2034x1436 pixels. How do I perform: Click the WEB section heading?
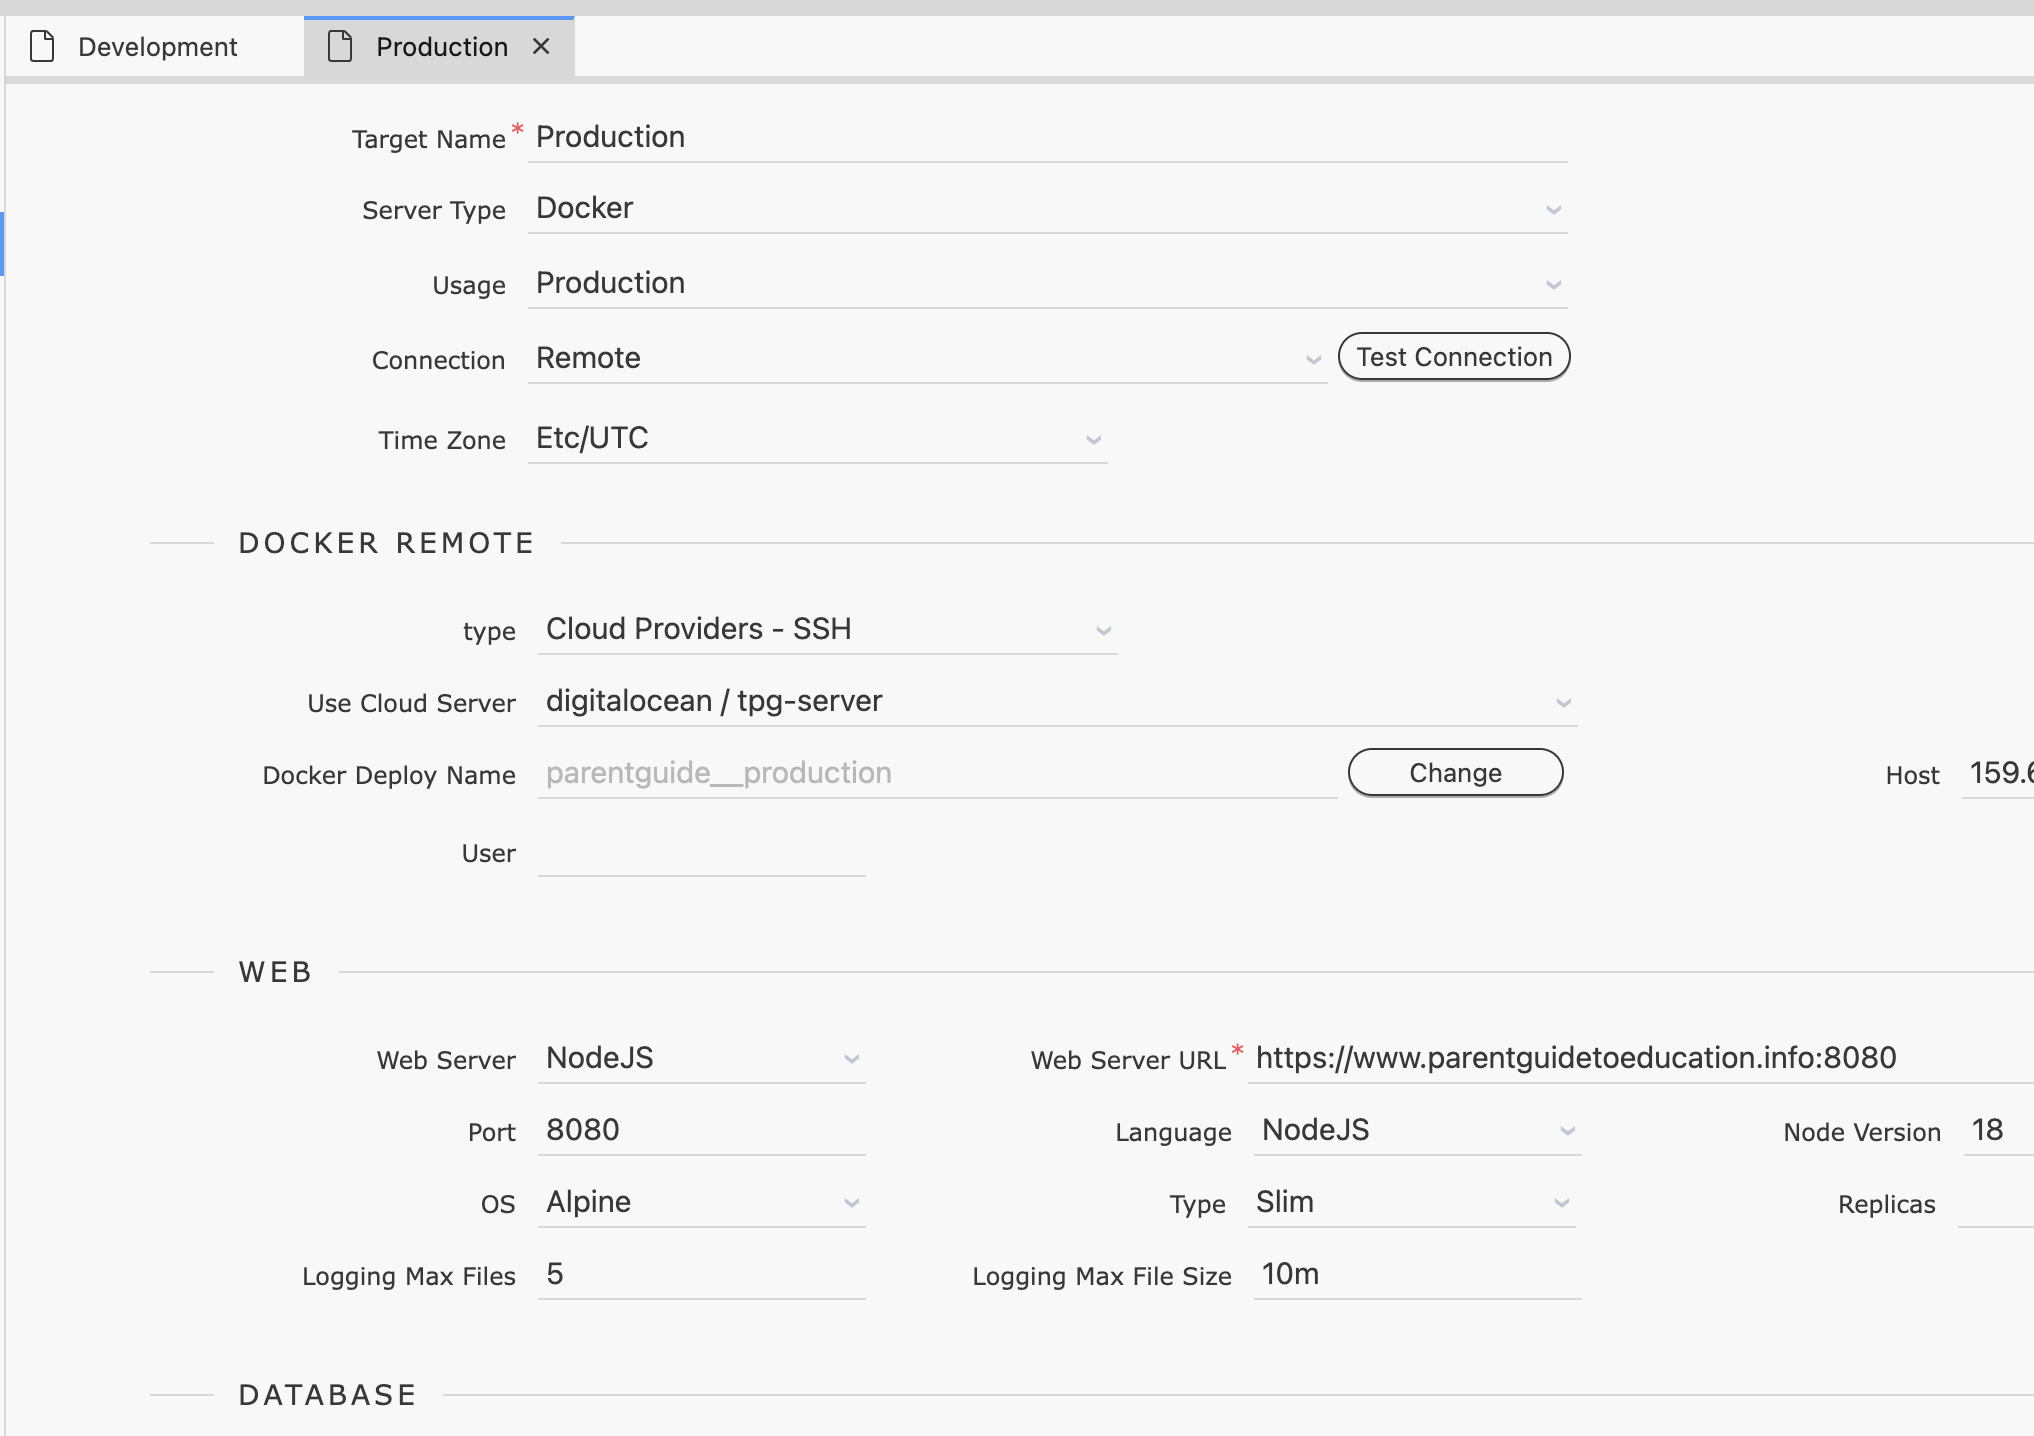click(275, 972)
